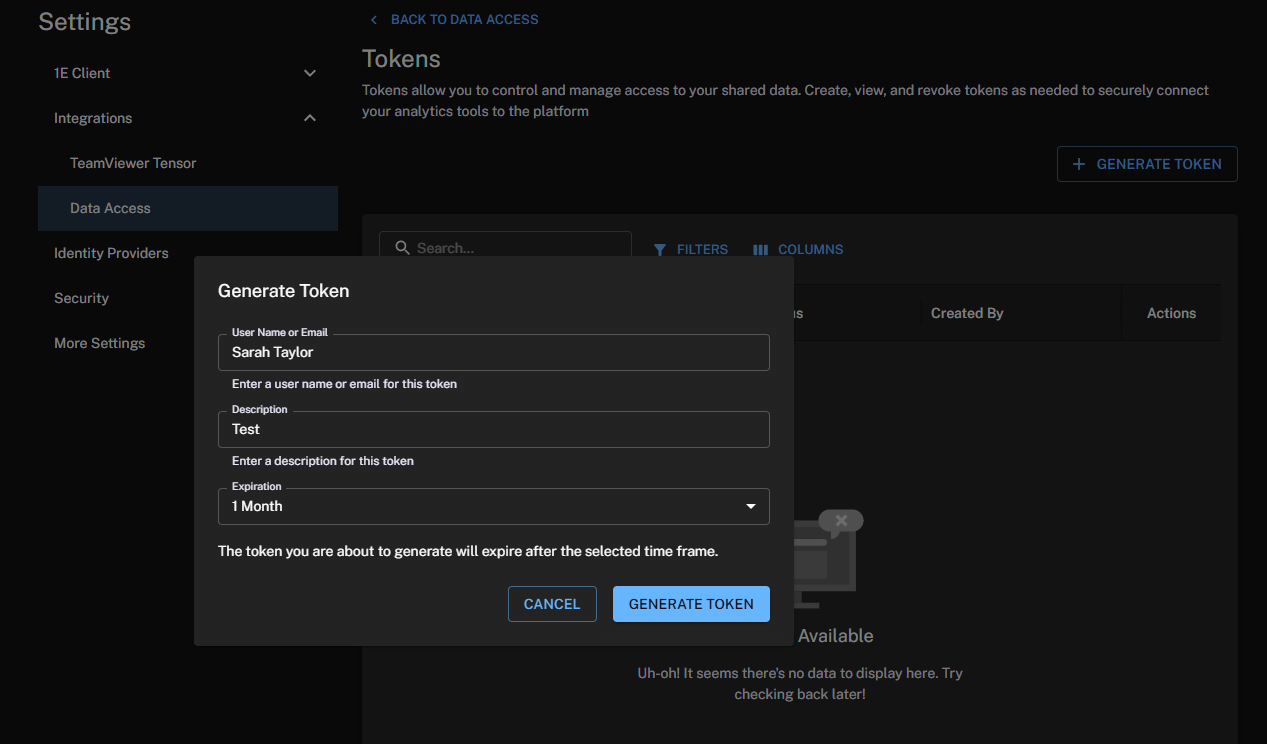Open the Columns layout icon
This screenshot has width=1267, height=744.
(x=760, y=250)
